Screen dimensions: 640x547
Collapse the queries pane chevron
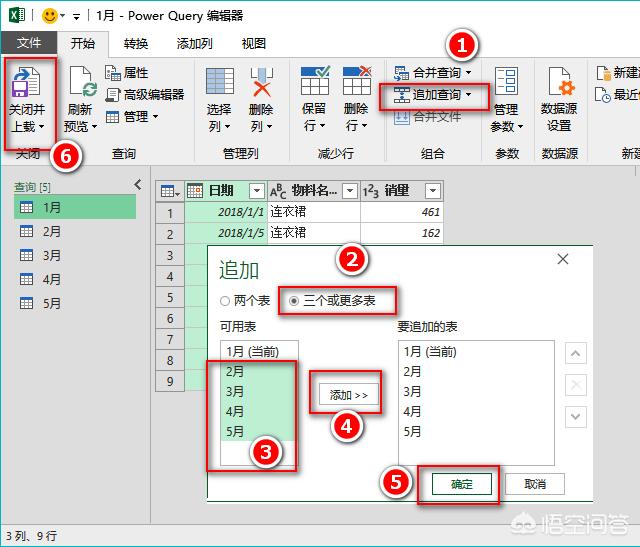[x=138, y=185]
